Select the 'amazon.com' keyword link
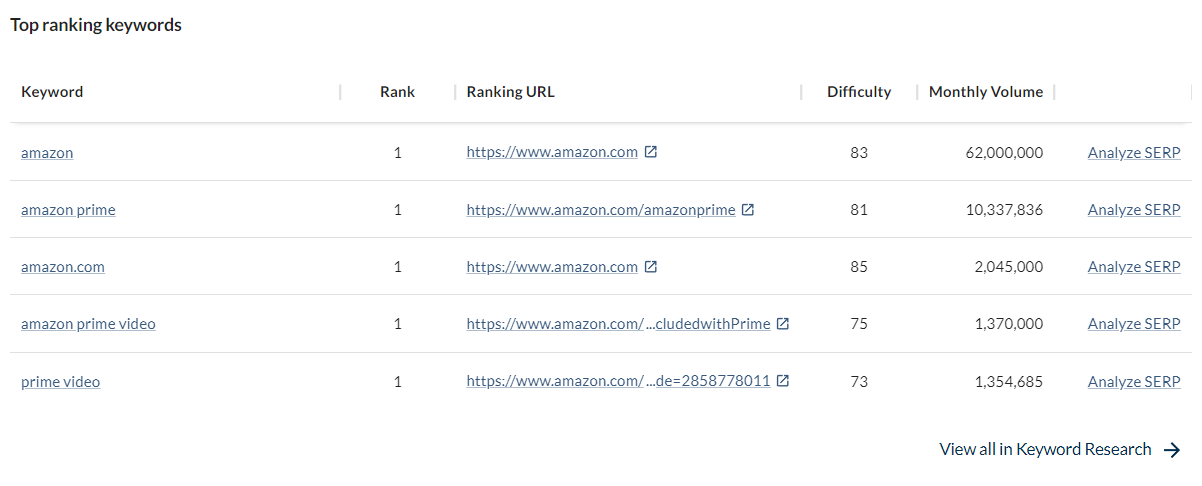1202x486 pixels. [63, 267]
